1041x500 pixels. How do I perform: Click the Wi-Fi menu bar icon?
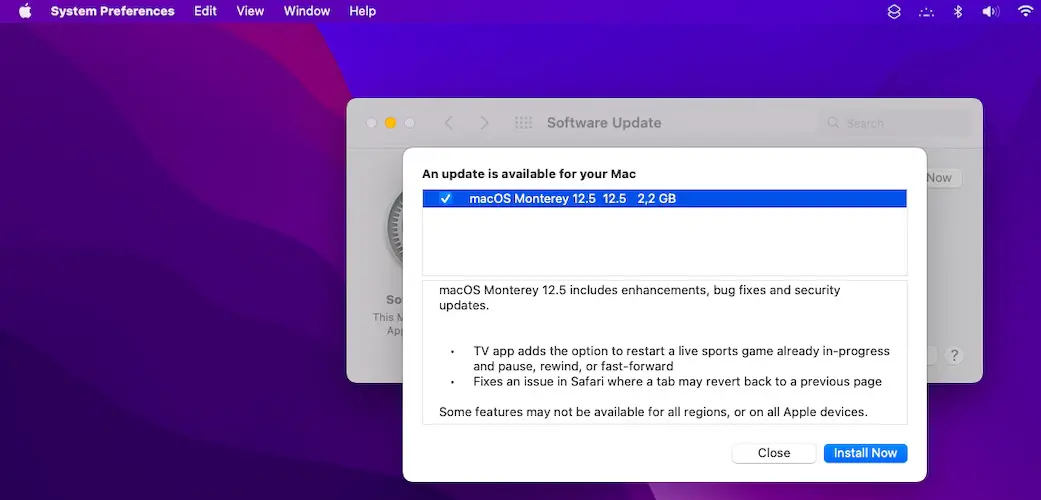[1025, 11]
